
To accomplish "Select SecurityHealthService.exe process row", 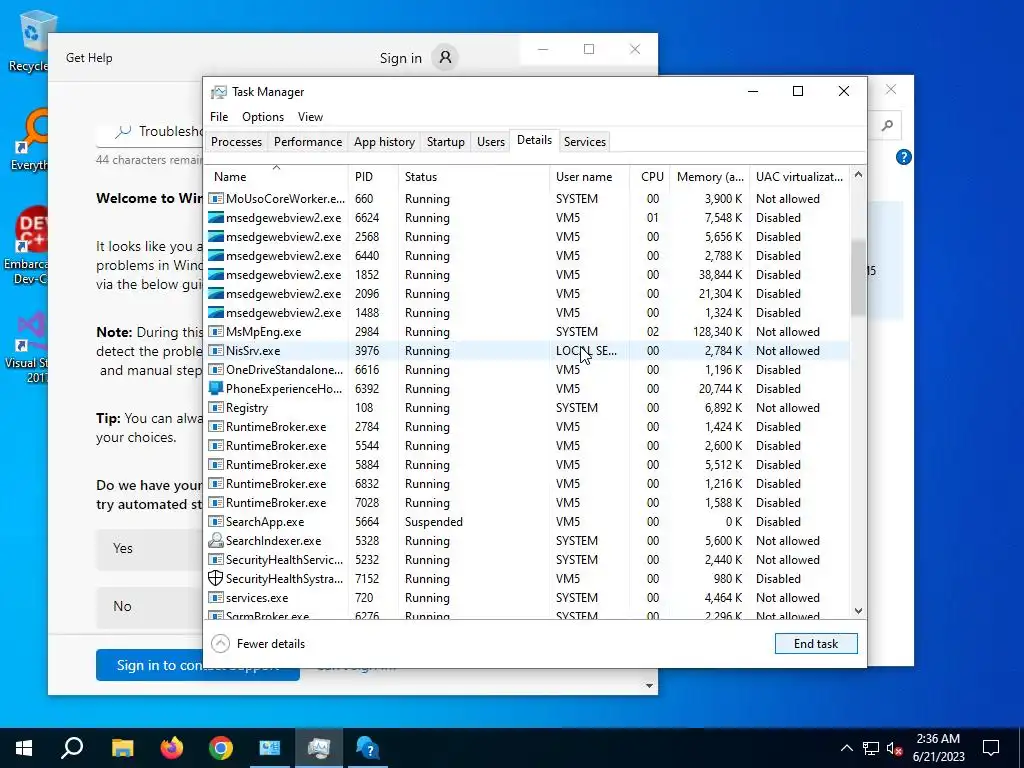I will pos(528,560).
